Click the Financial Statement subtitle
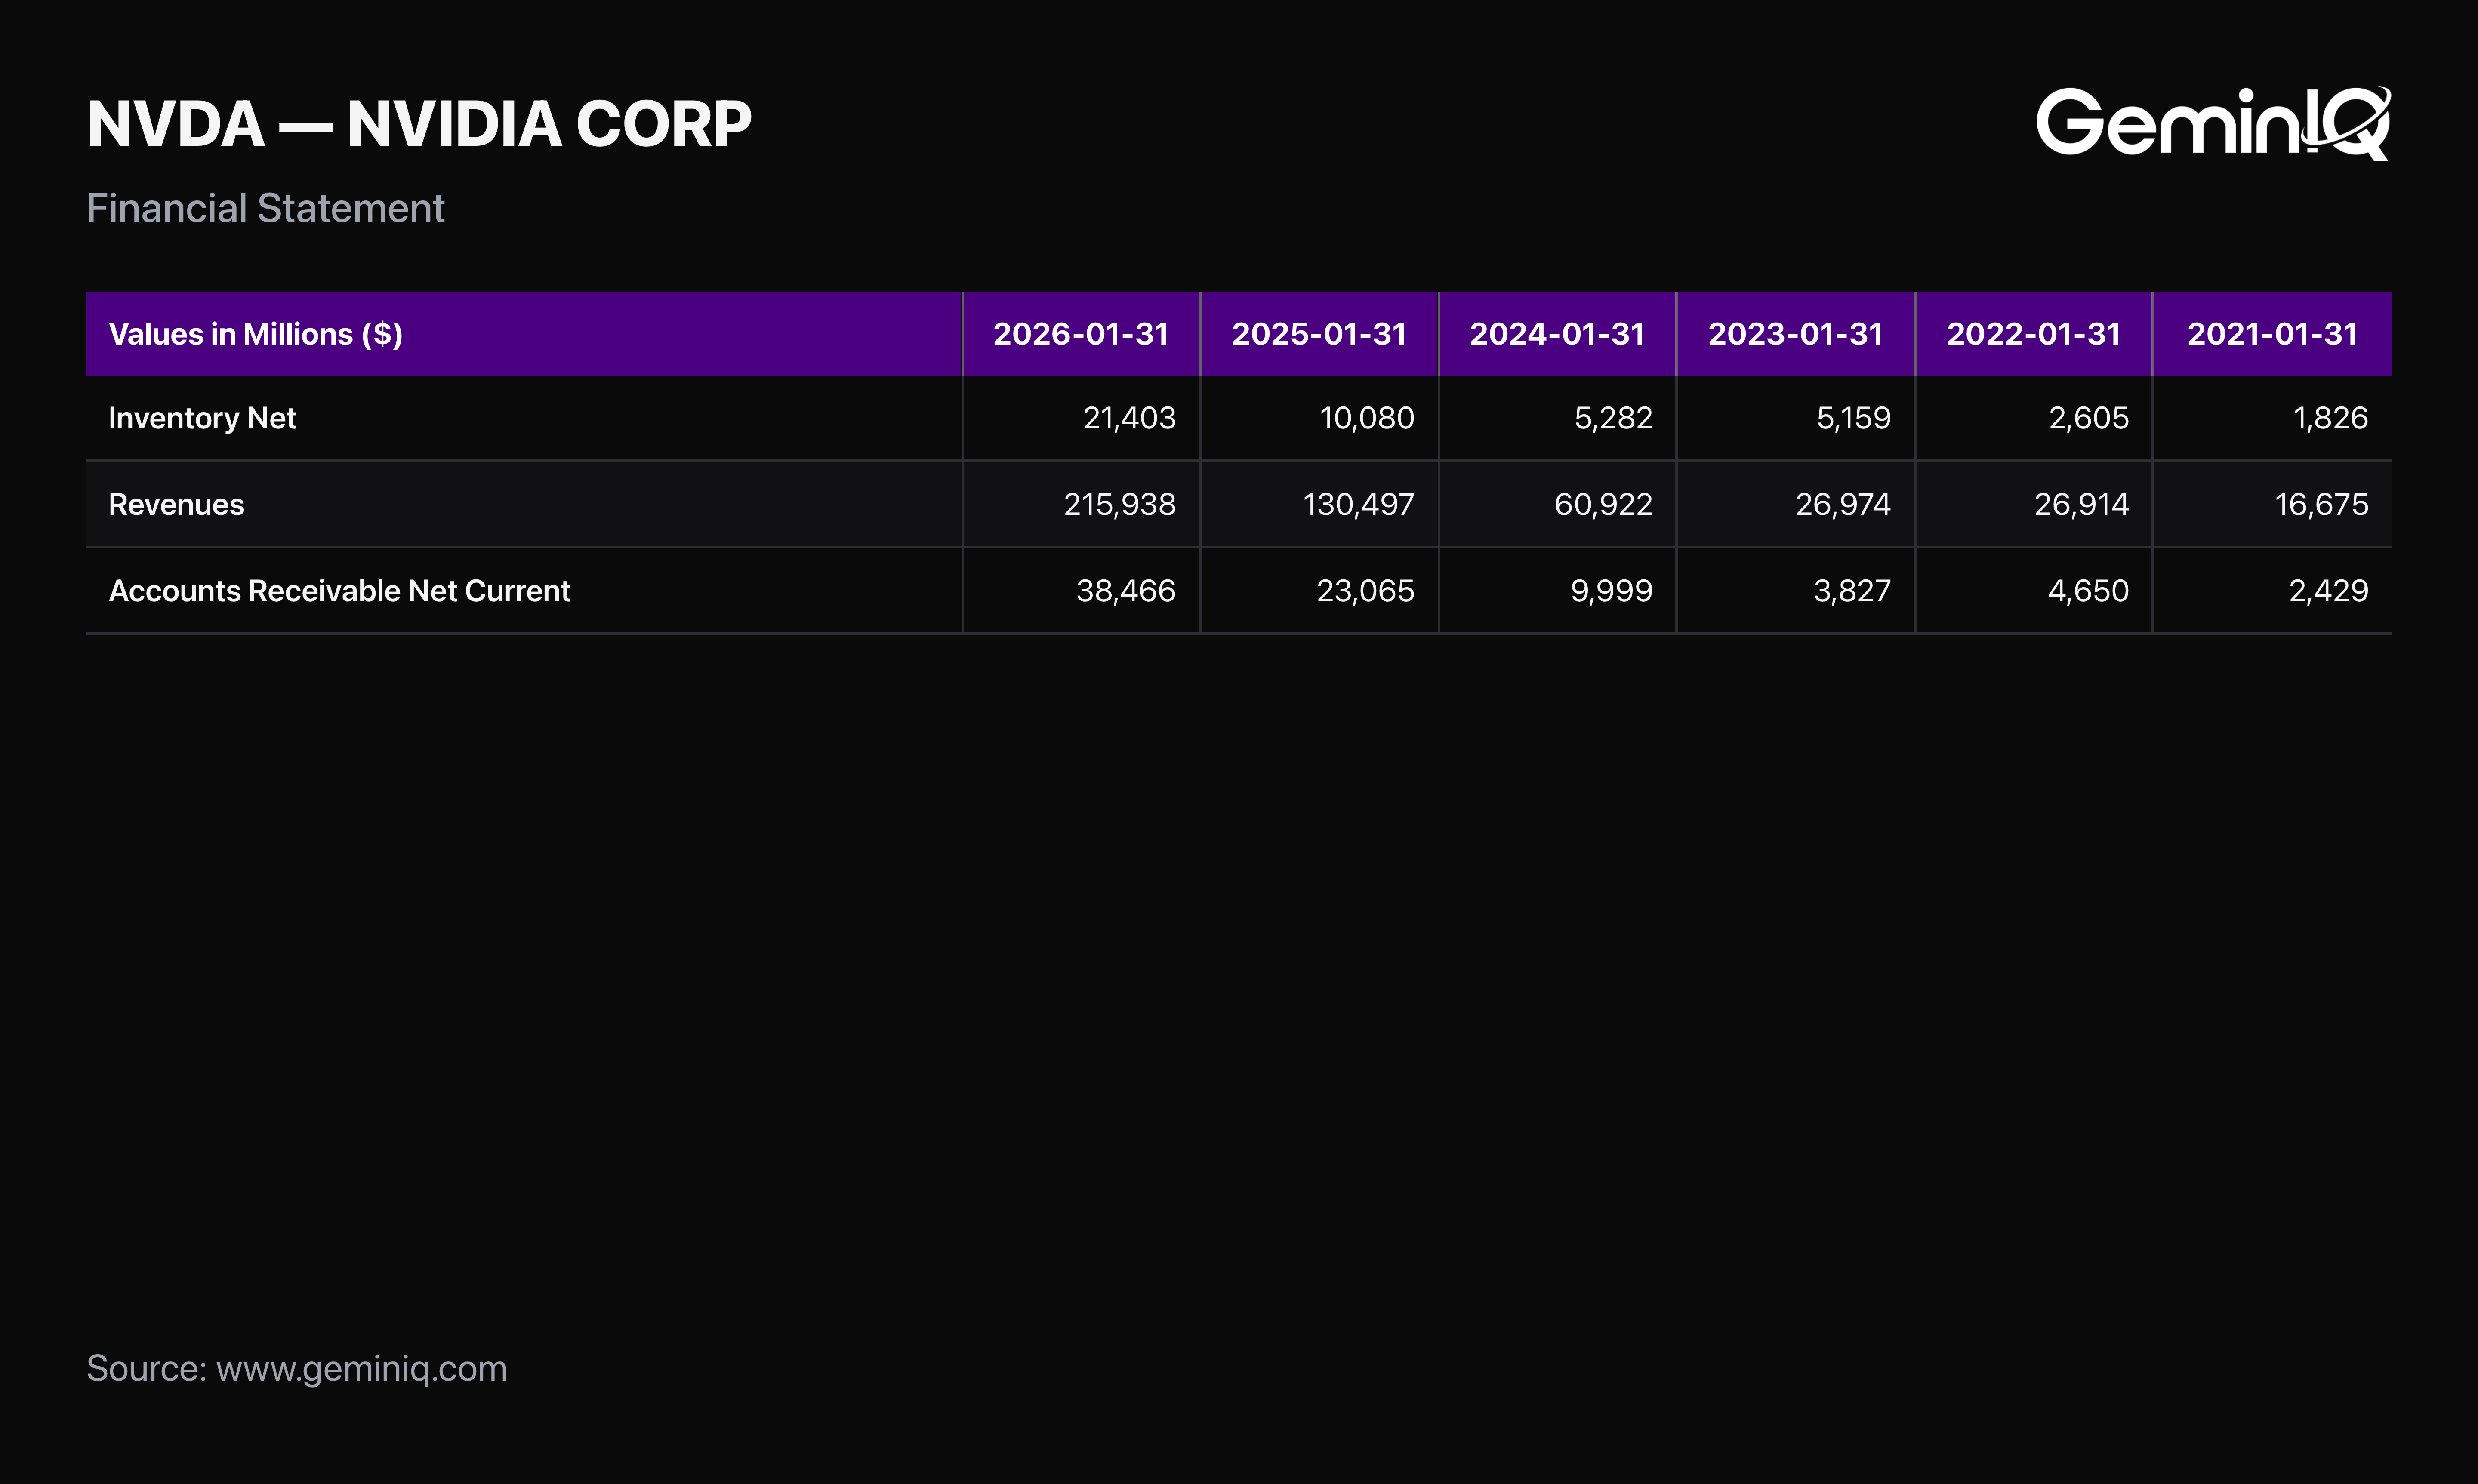 click(265, 209)
